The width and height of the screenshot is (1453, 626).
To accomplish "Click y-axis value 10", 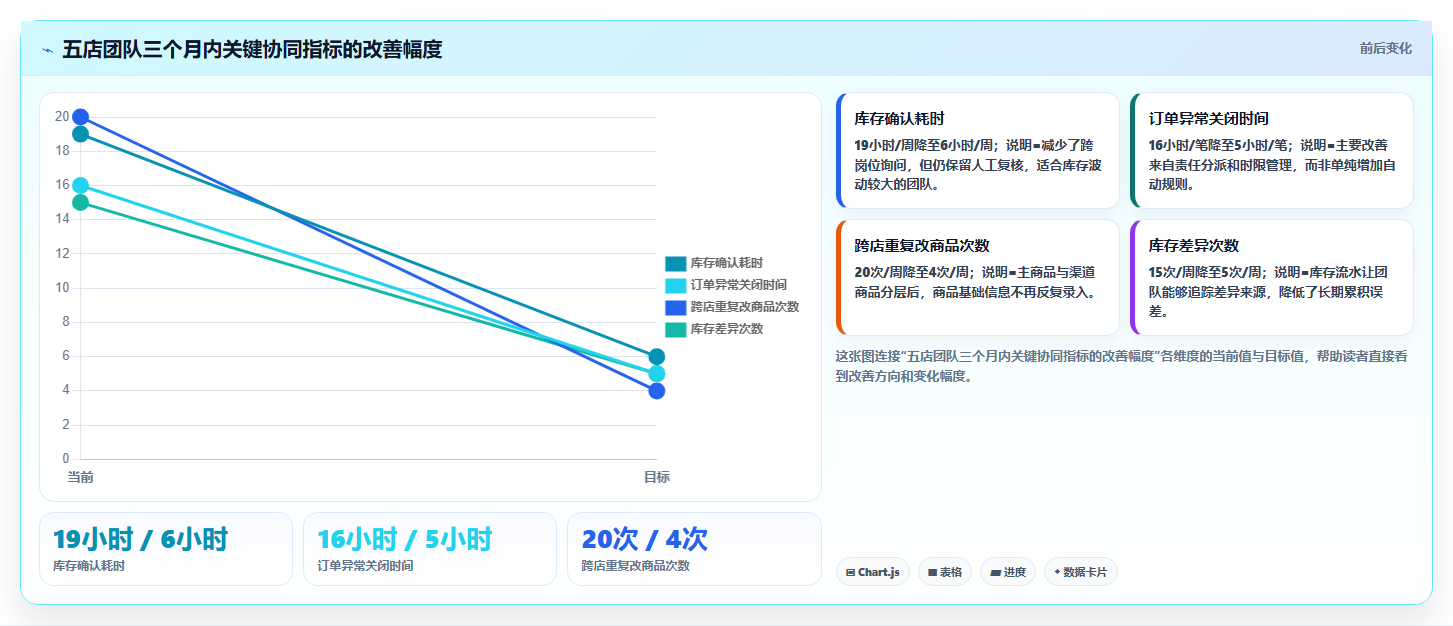I will 62,288.
